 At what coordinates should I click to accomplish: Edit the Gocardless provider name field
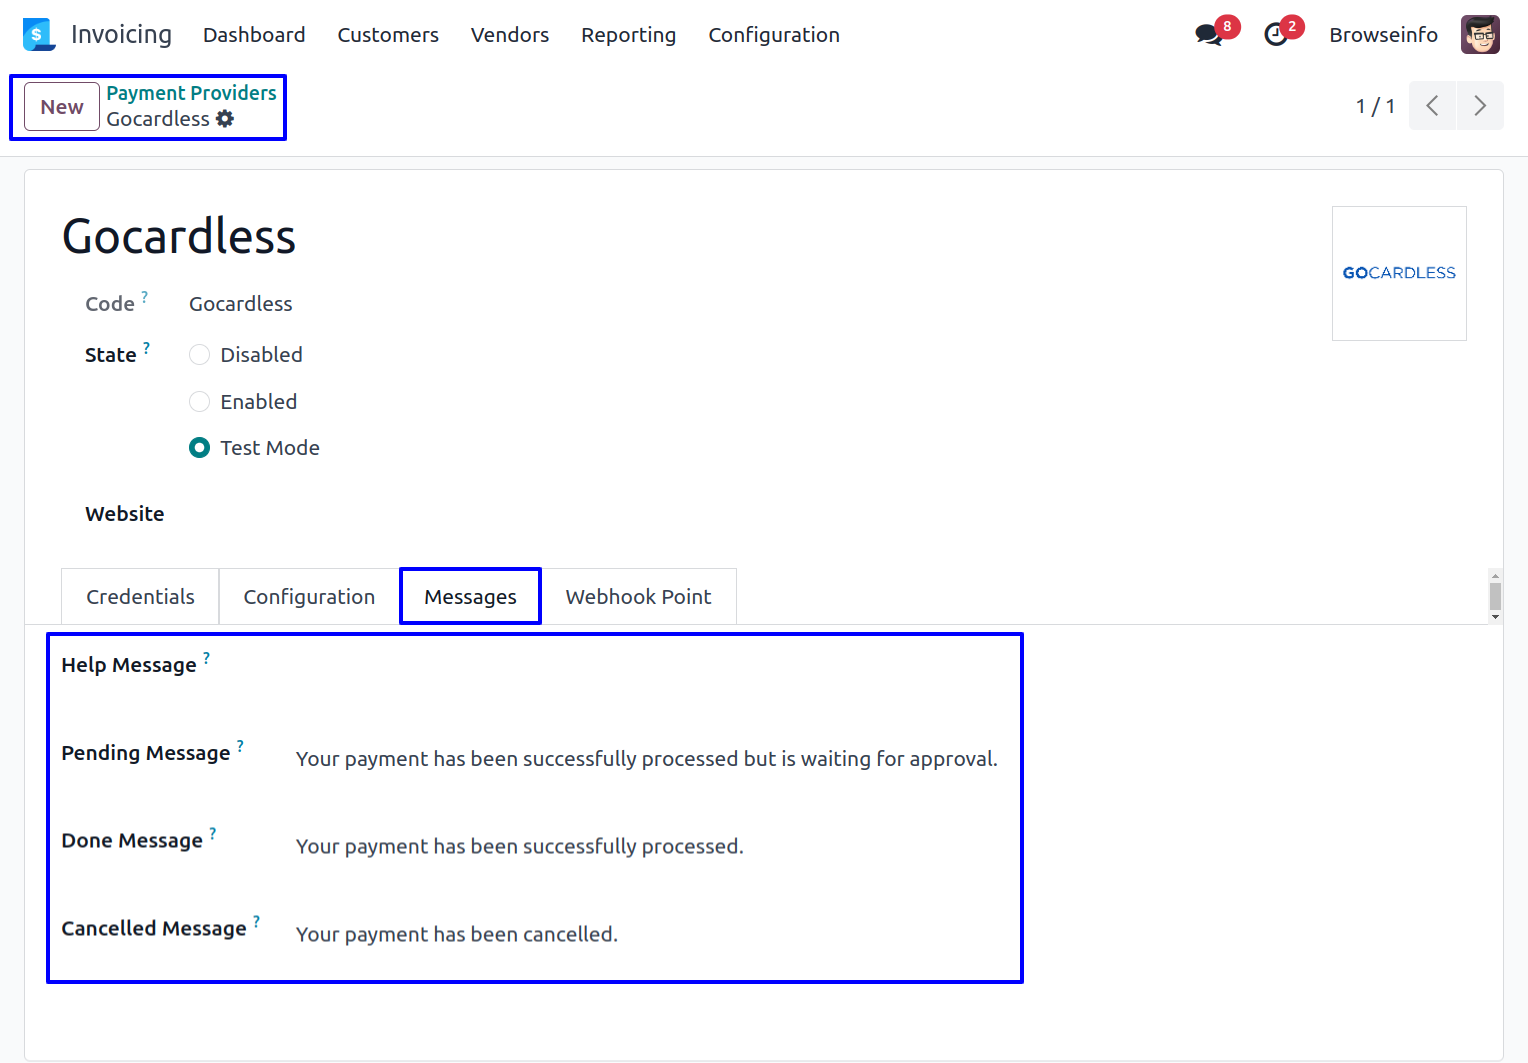pyautogui.click(x=179, y=237)
